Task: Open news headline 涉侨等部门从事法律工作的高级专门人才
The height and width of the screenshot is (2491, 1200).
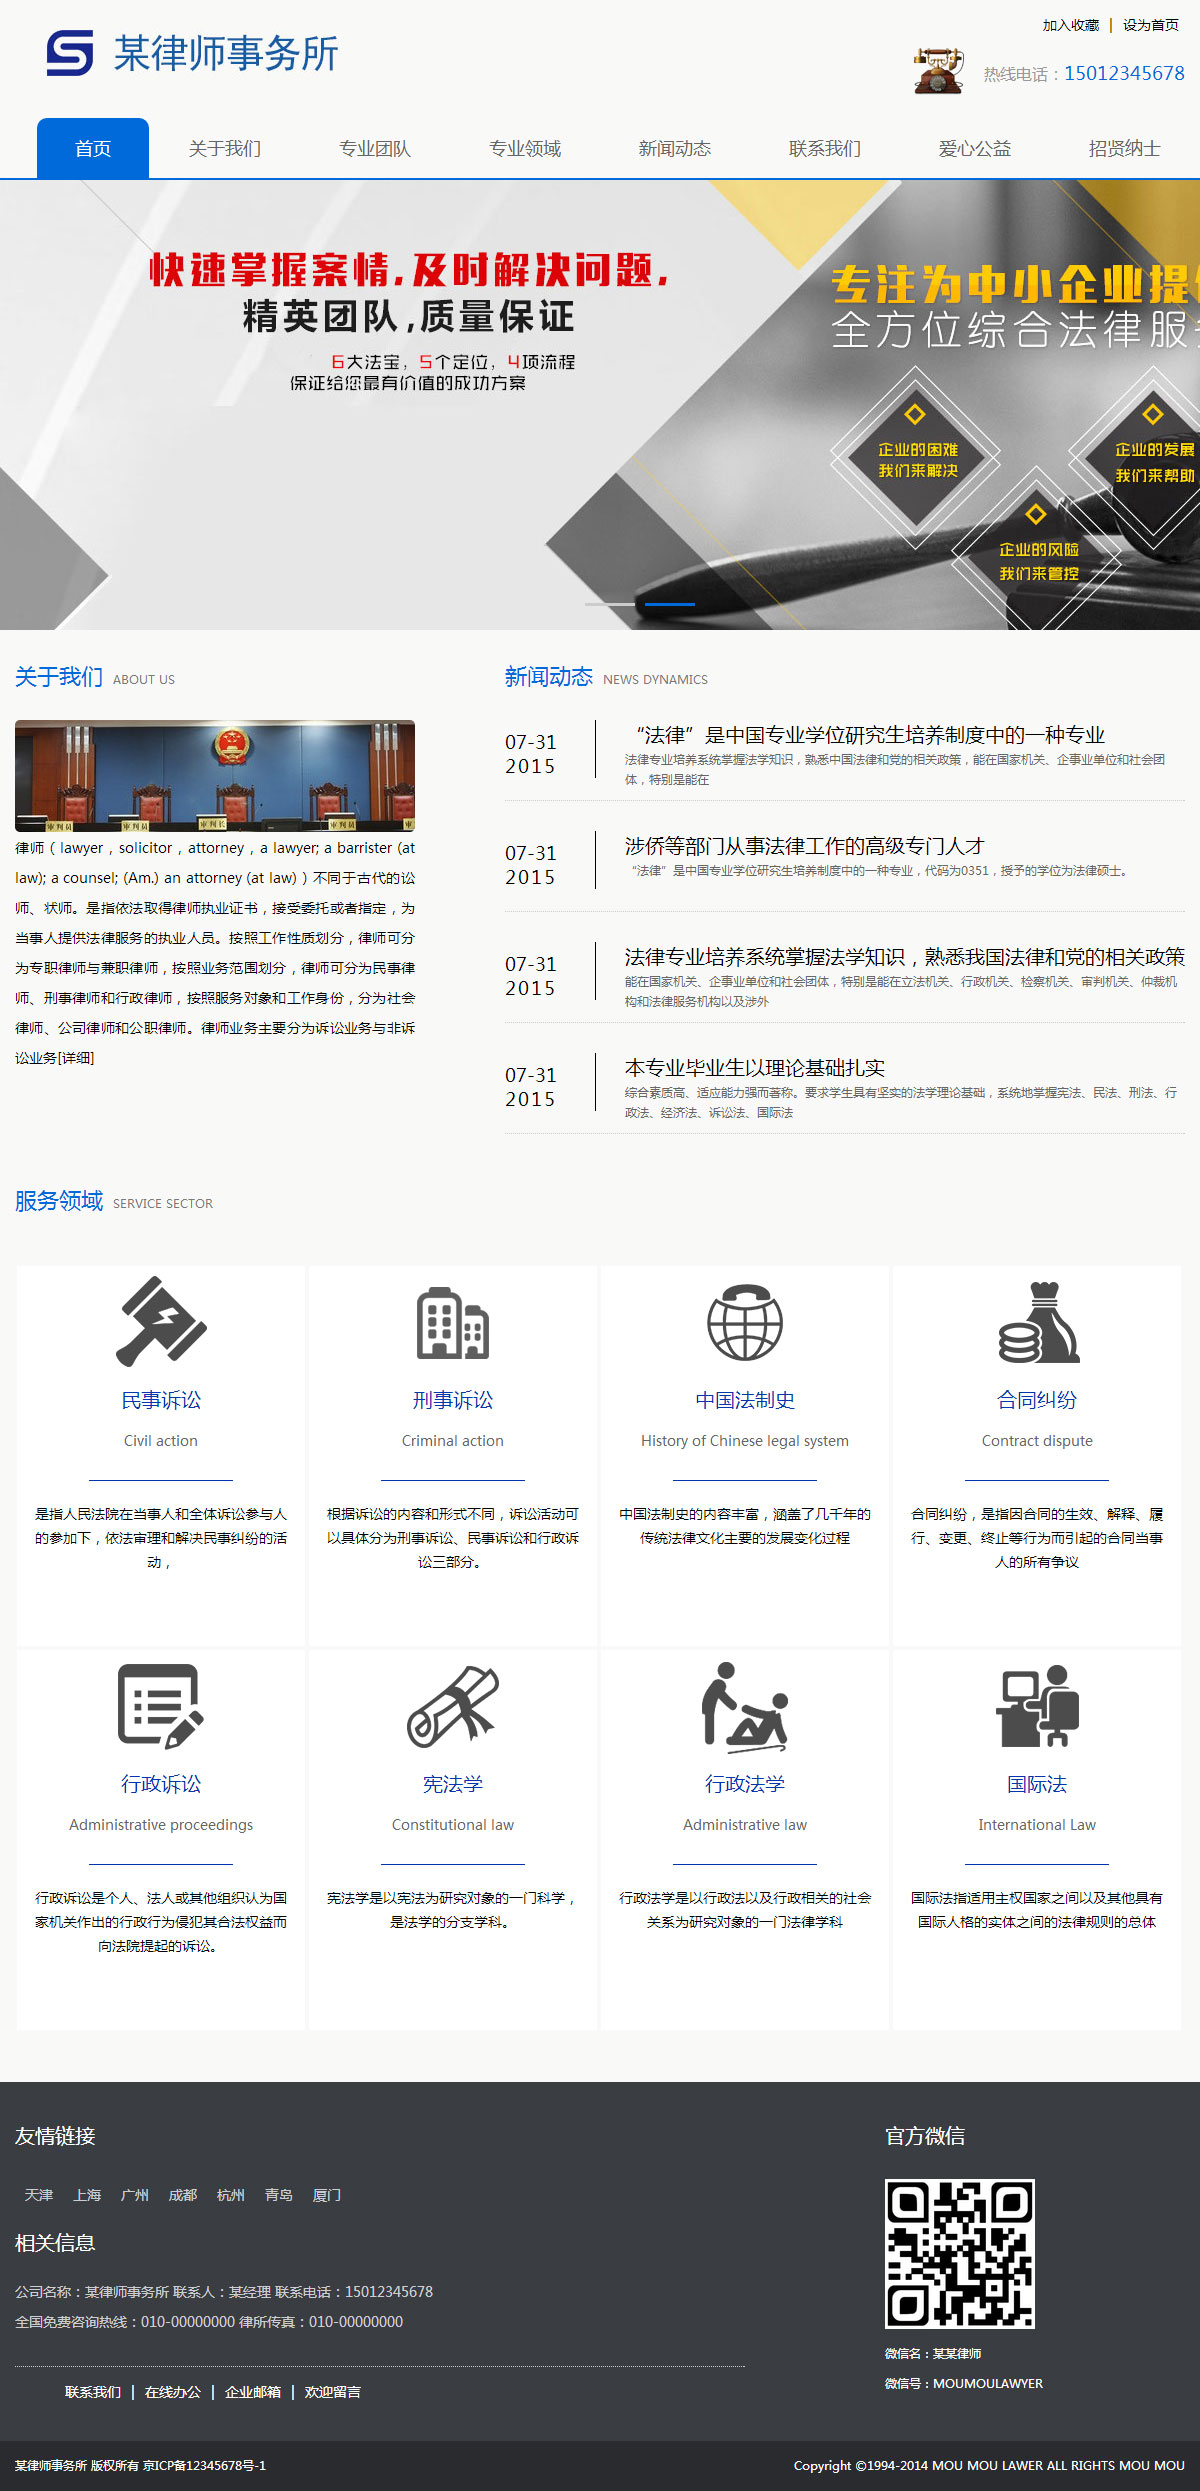Action: 804,846
